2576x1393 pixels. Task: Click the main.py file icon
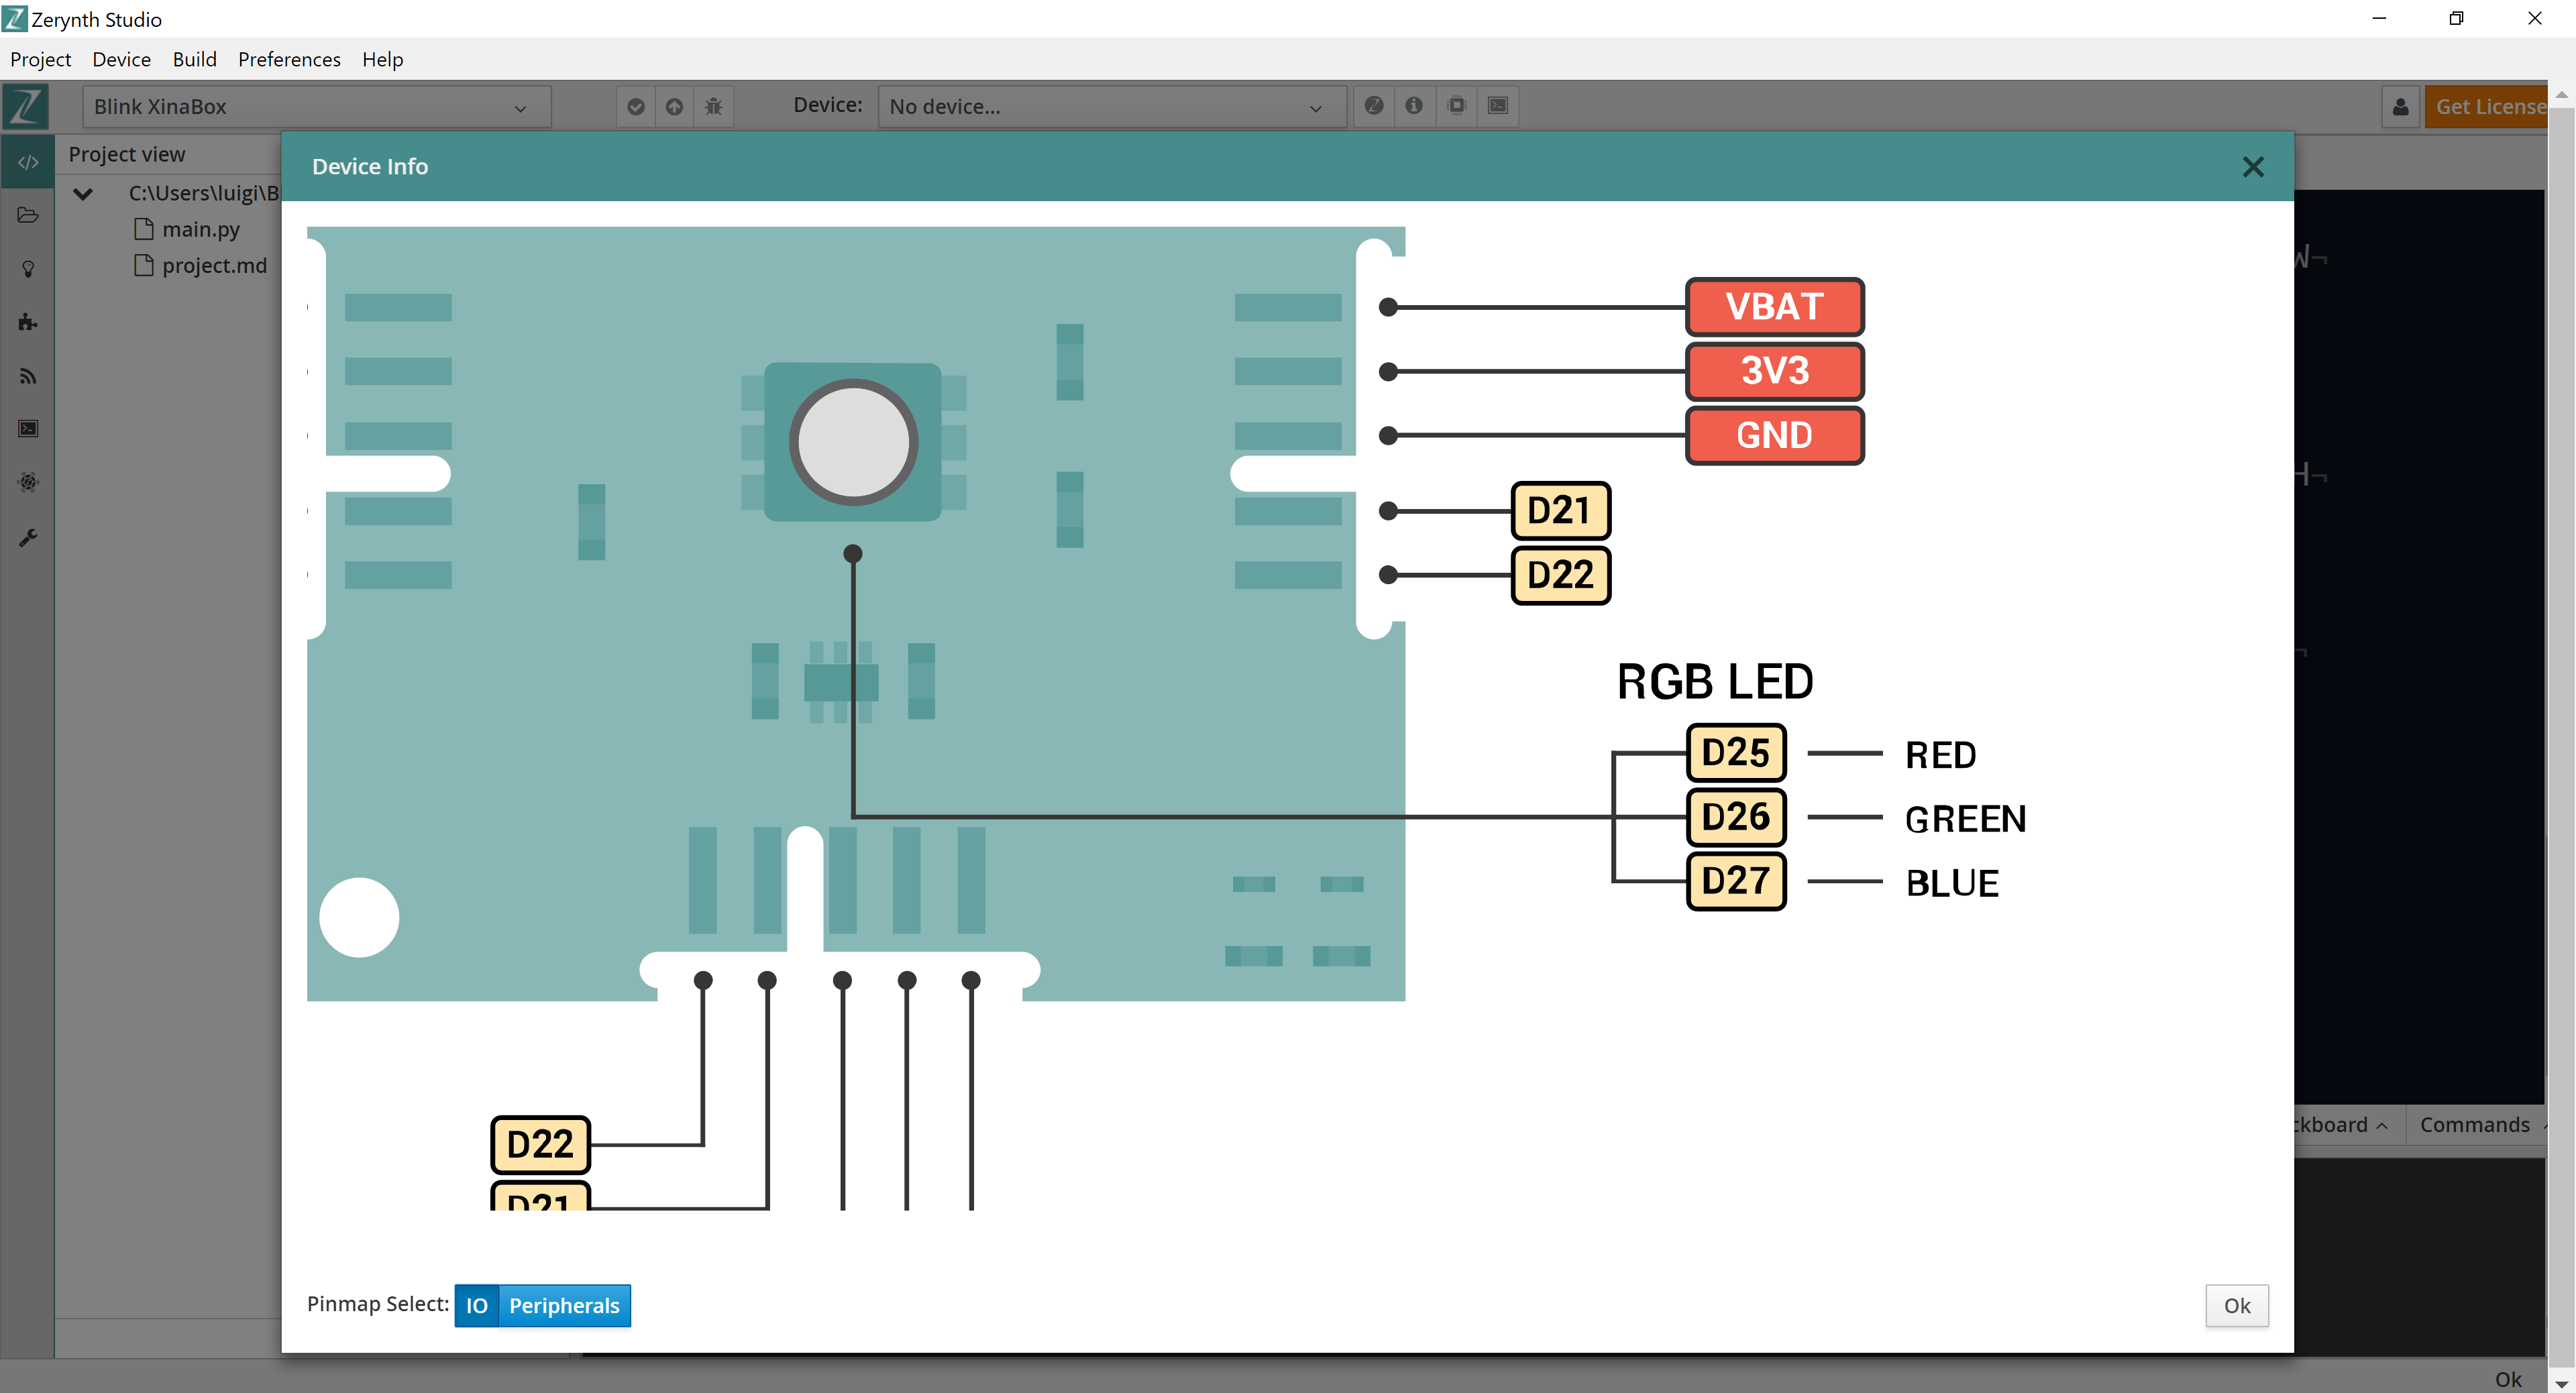[x=144, y=229]
